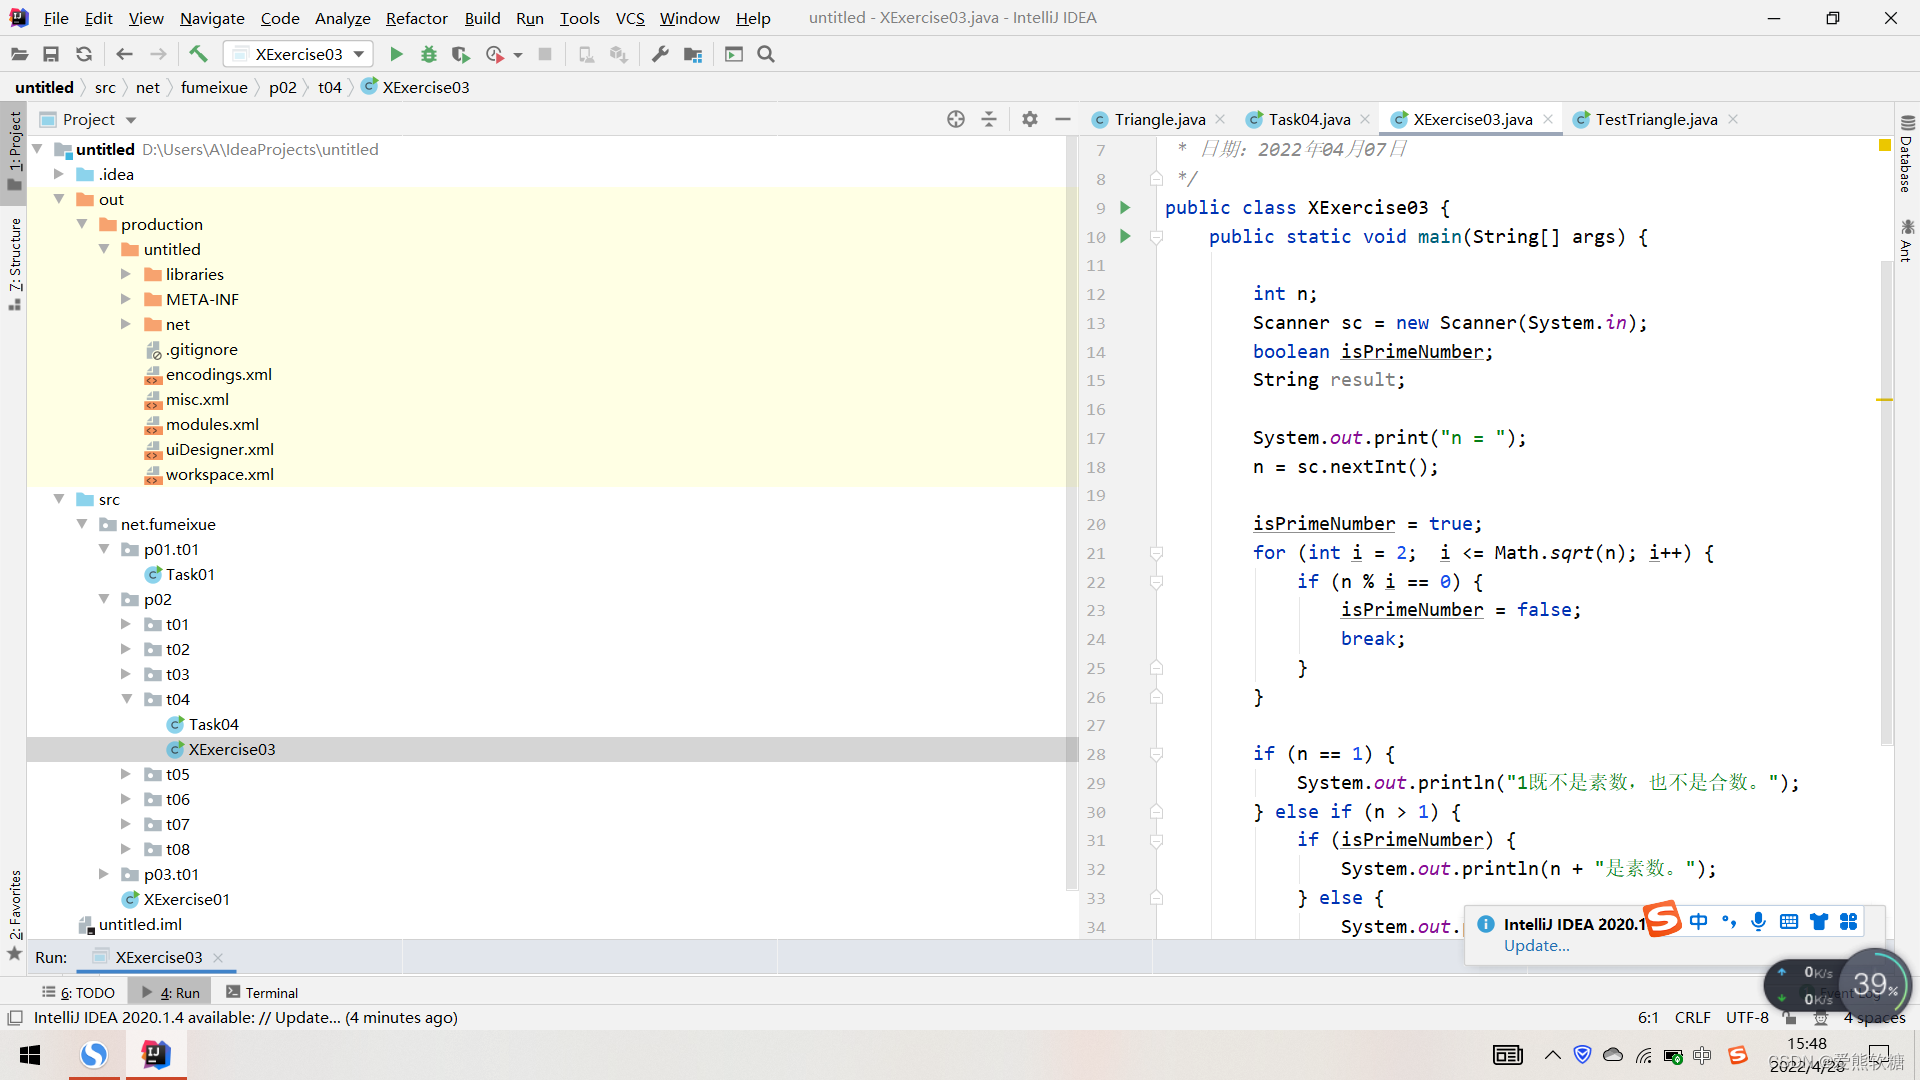Click t04 breadcrumb in navigation bar

330,87
